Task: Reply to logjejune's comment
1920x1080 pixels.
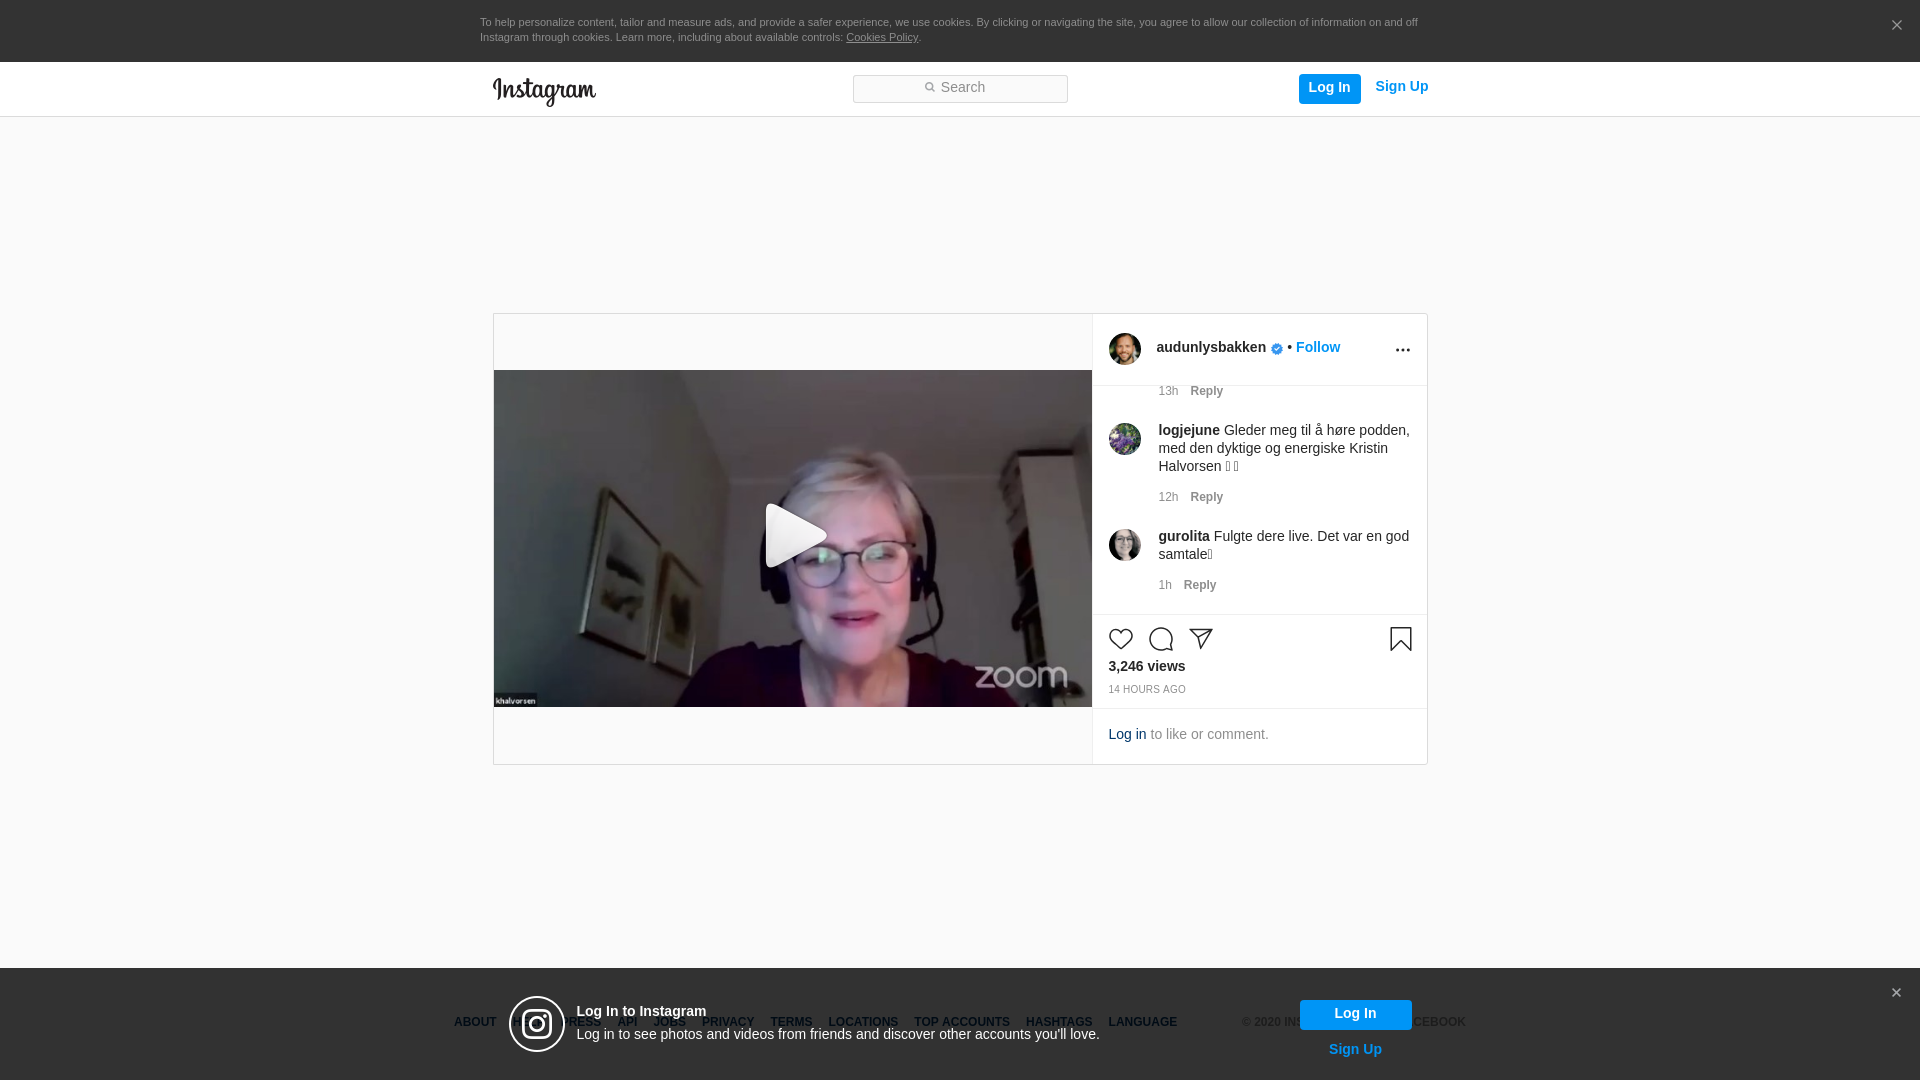Action: pos(1206,497)
